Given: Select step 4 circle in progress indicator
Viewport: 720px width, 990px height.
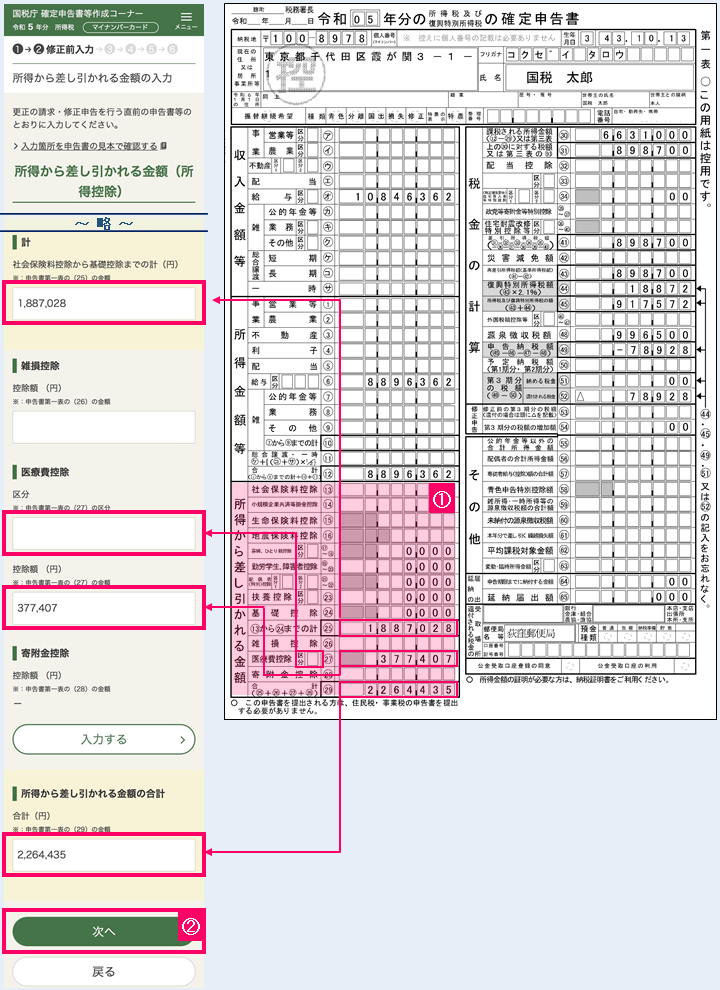Looking at the screenshot, I should pos(131,49).
